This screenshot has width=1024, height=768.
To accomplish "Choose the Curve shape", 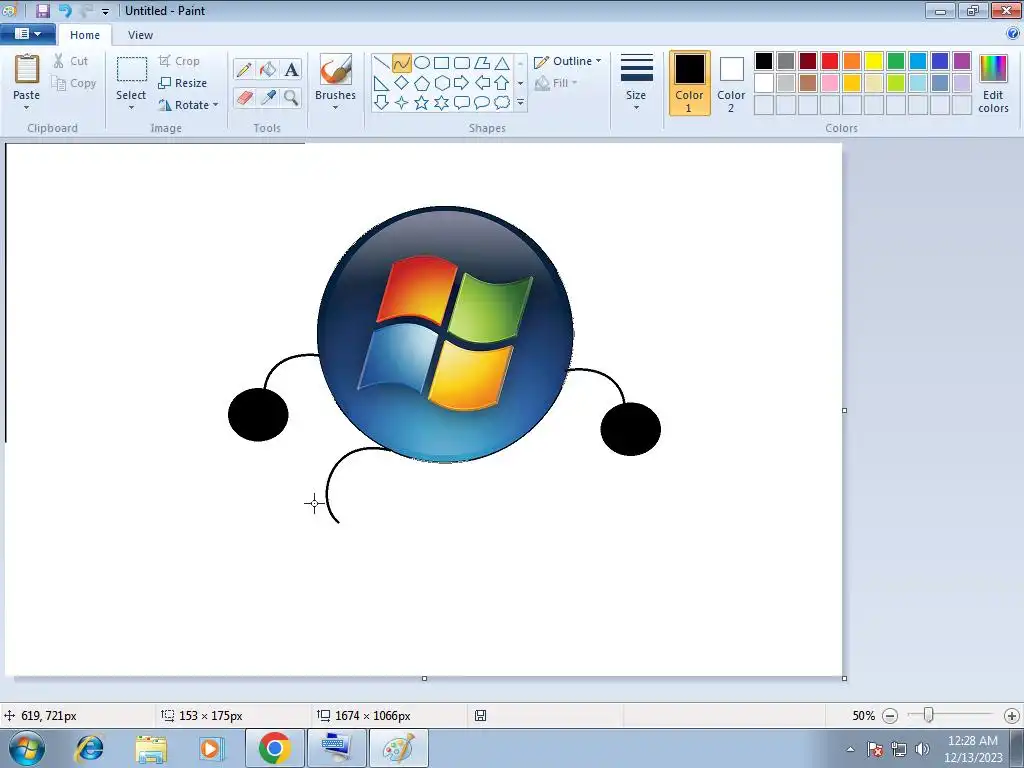I will click(402, 63).
